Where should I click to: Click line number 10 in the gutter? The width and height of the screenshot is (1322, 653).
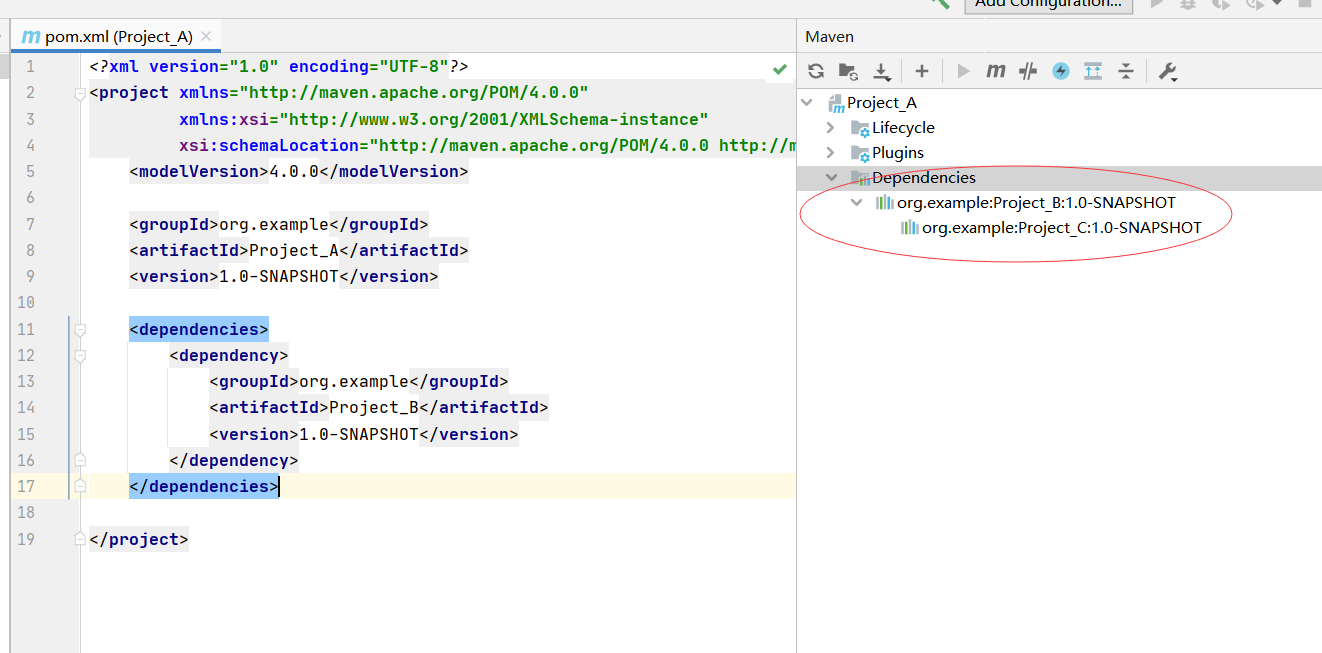(x=26, y=302)
